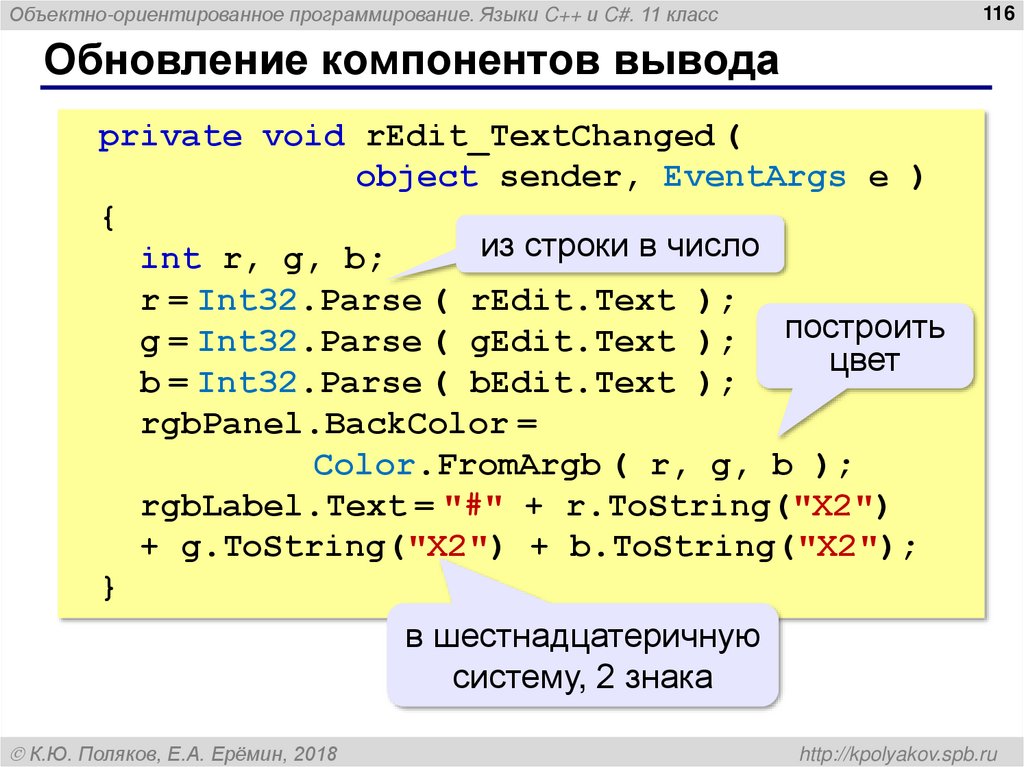Click the header text 'Объектно-ориентированное программирование'
1024x767 pixels.
click(x=241, y=14)
